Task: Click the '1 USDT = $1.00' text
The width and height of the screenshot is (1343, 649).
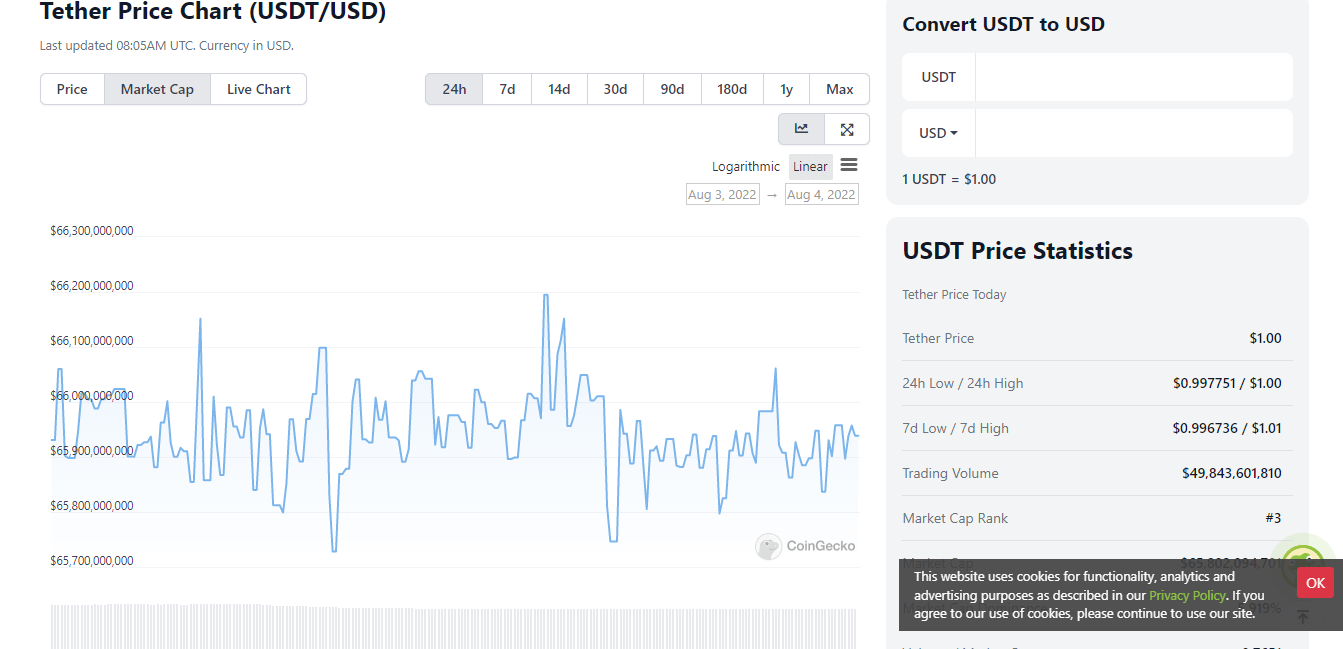Action: coord(949,179)
